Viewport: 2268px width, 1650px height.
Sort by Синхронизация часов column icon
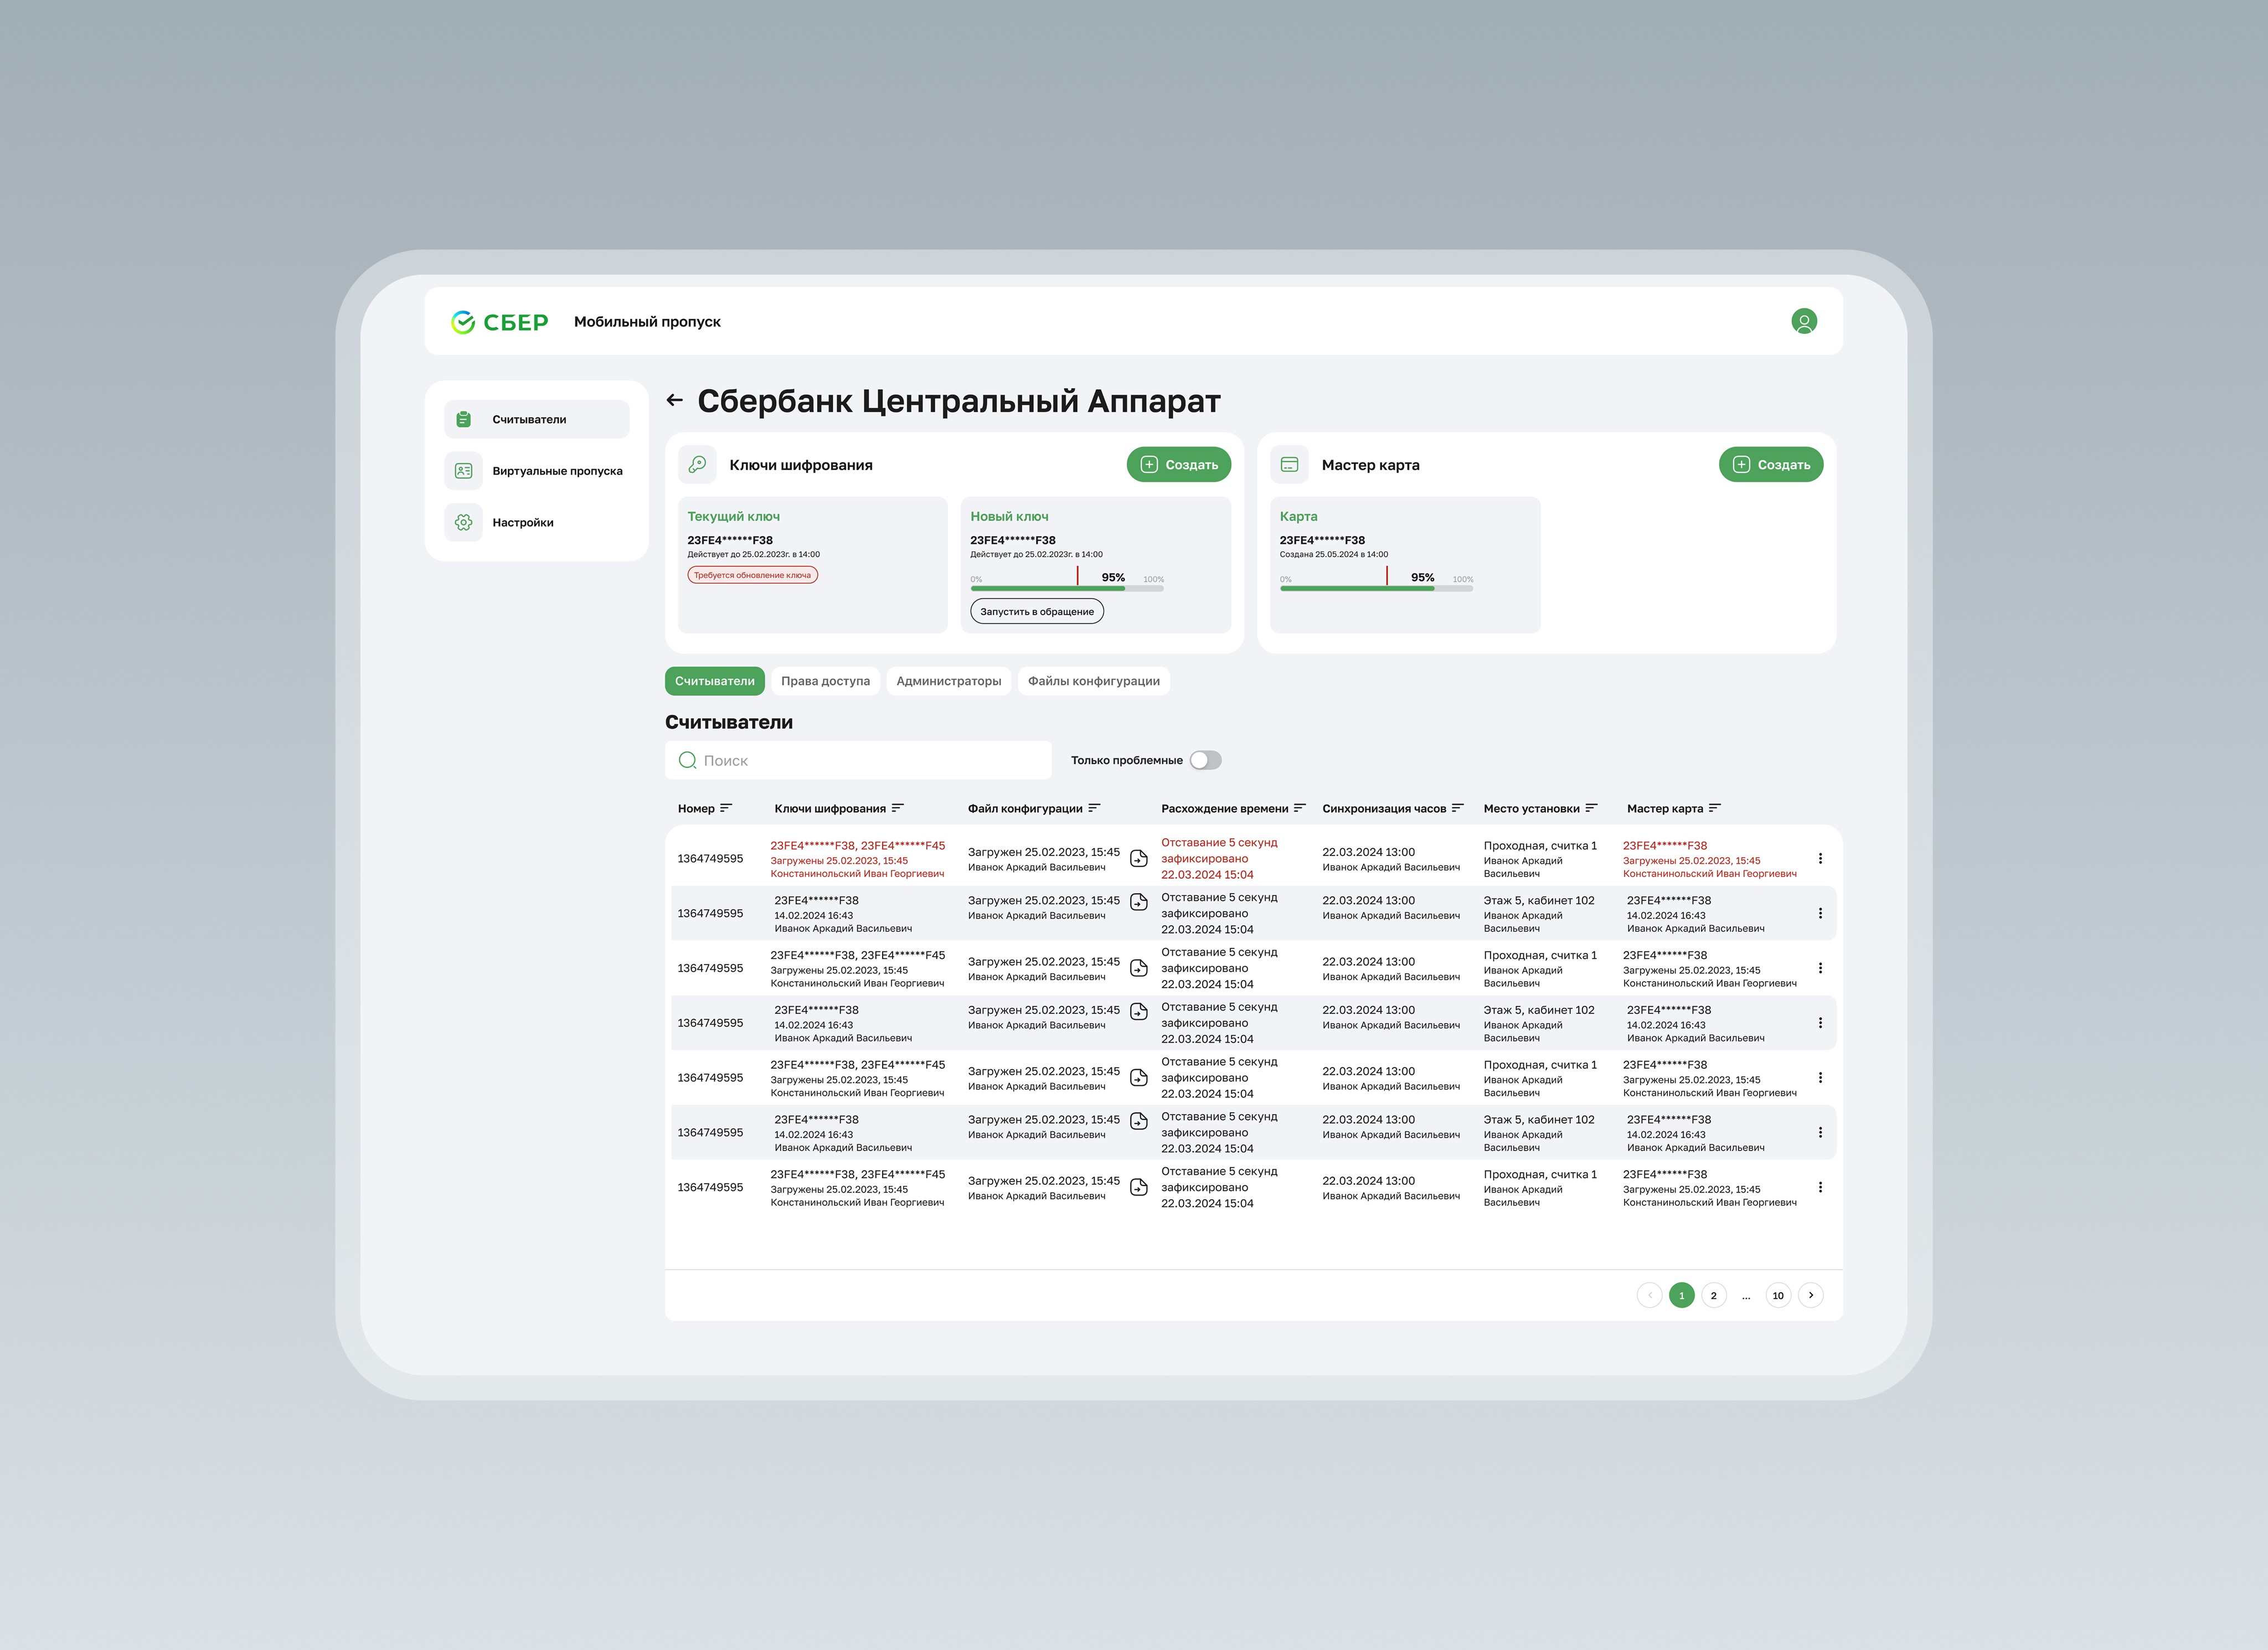pos(1457,808)
